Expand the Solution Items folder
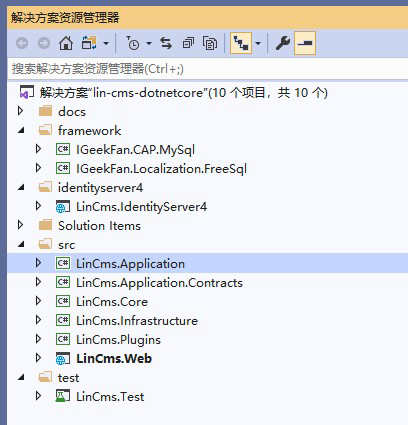The height and width of the screenshot is (425, 408). point(20,225)
